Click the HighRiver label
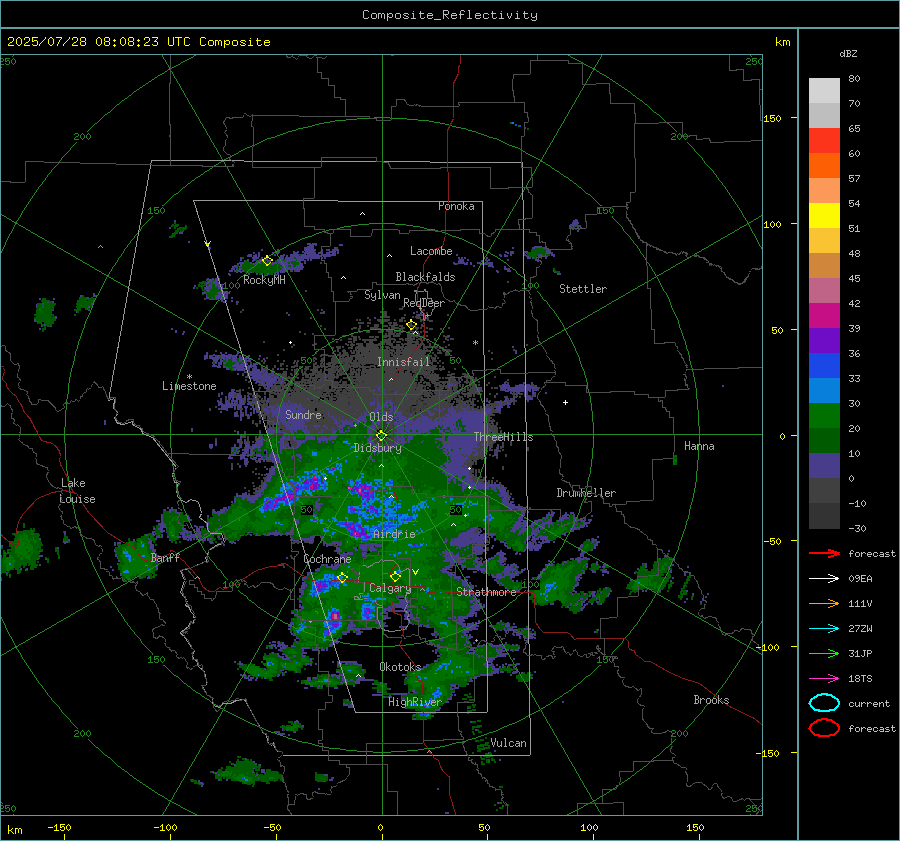This screenshot has width=900, height=841. tap(415, 702)
